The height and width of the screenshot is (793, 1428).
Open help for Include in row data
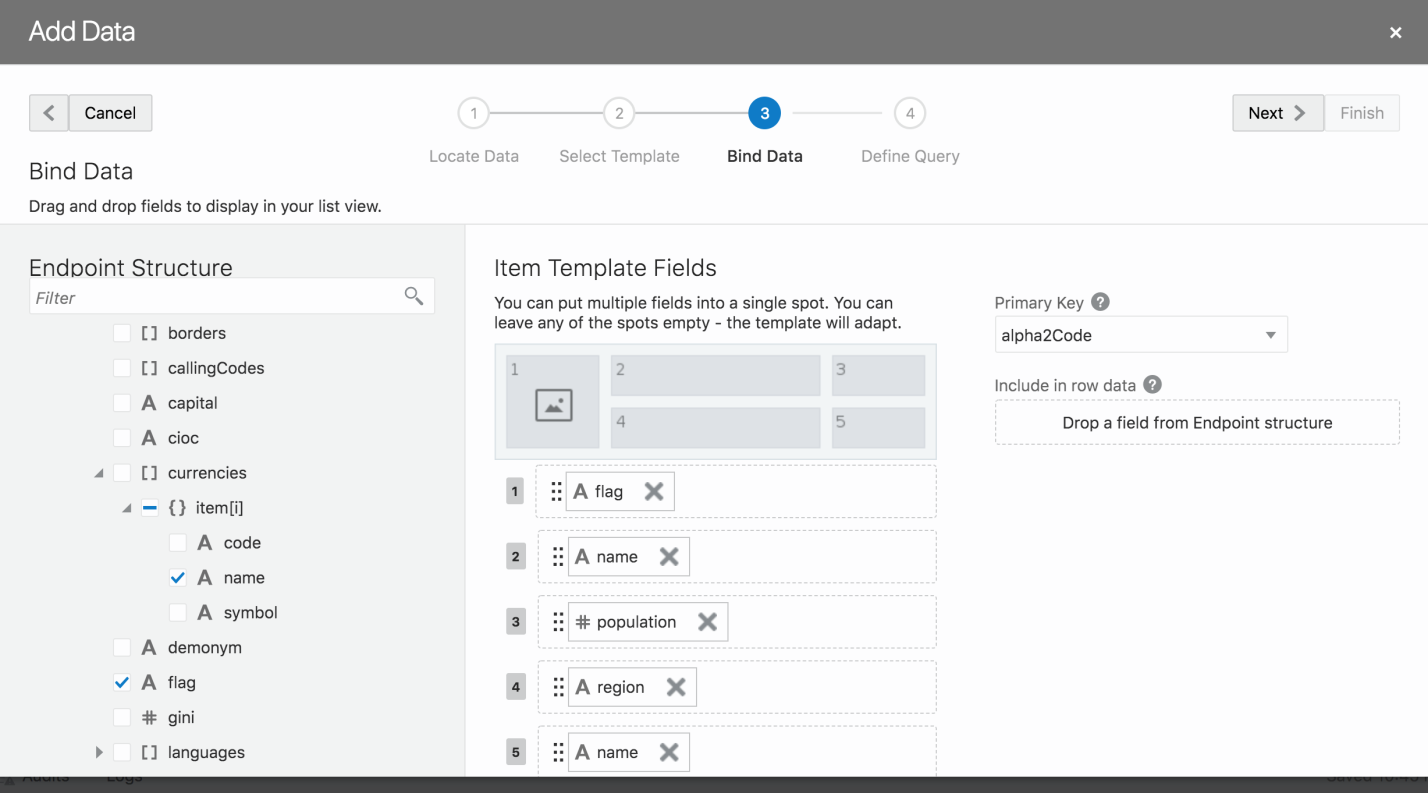1152,385
